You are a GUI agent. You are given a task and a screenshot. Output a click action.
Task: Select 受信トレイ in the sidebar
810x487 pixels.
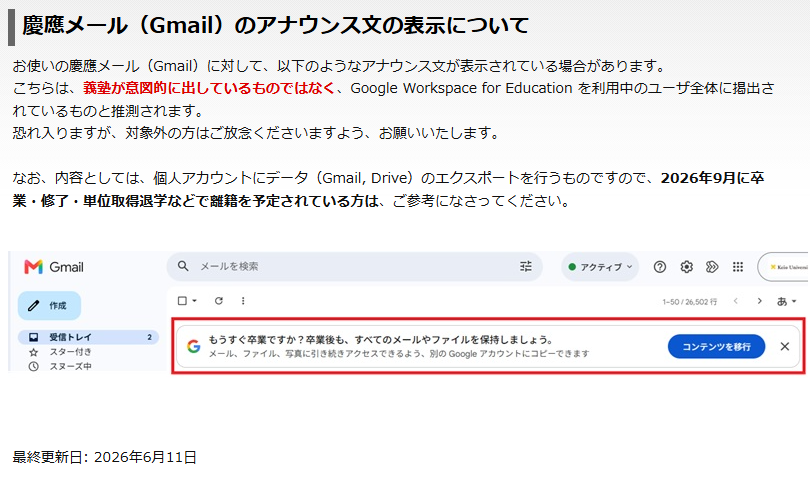[88, 337]
